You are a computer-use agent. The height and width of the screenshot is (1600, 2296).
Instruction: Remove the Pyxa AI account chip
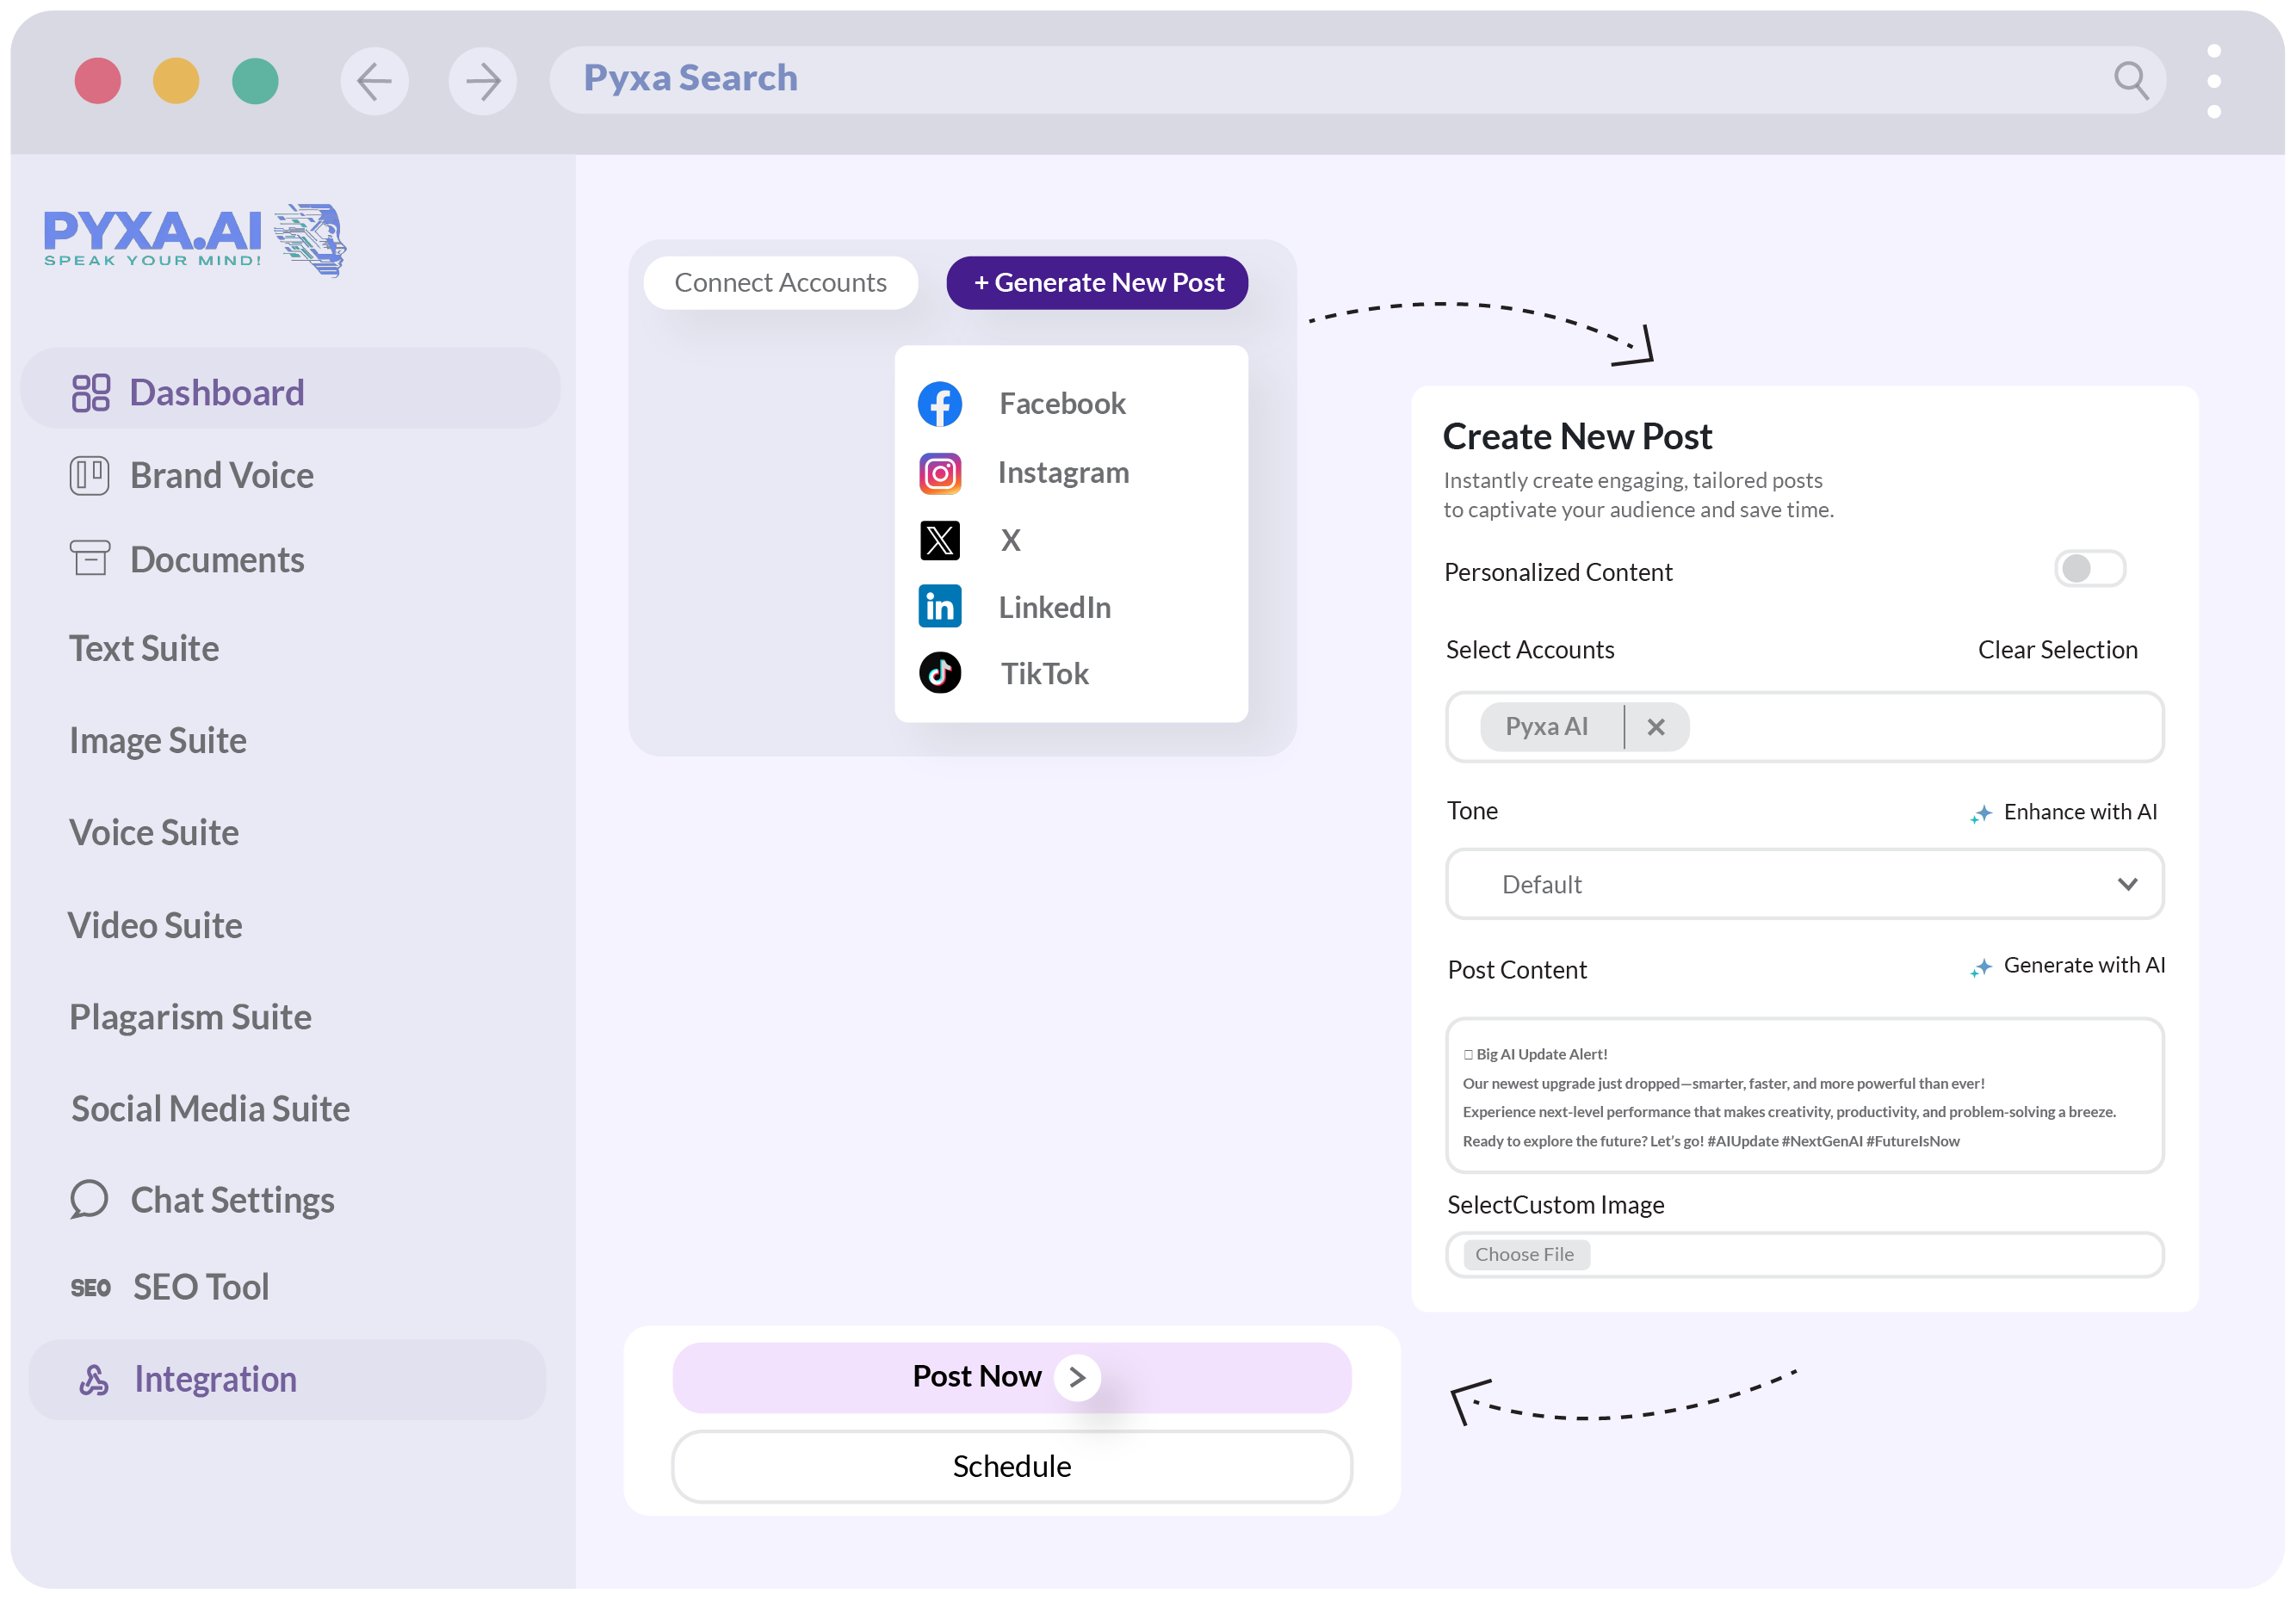coord(1656,727)
